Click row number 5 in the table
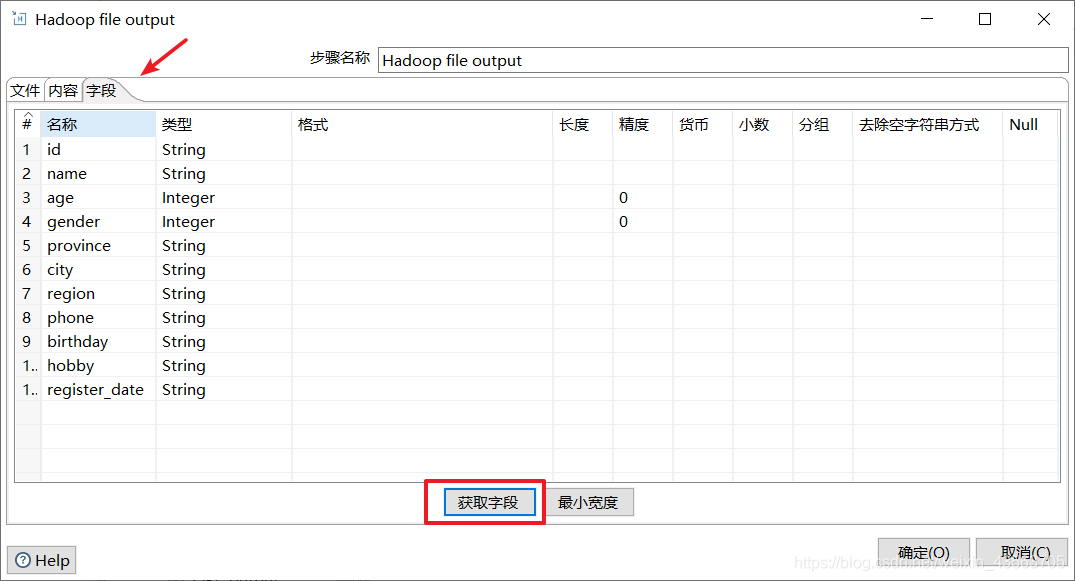1075x581 pixels. [x=27, y=246]
